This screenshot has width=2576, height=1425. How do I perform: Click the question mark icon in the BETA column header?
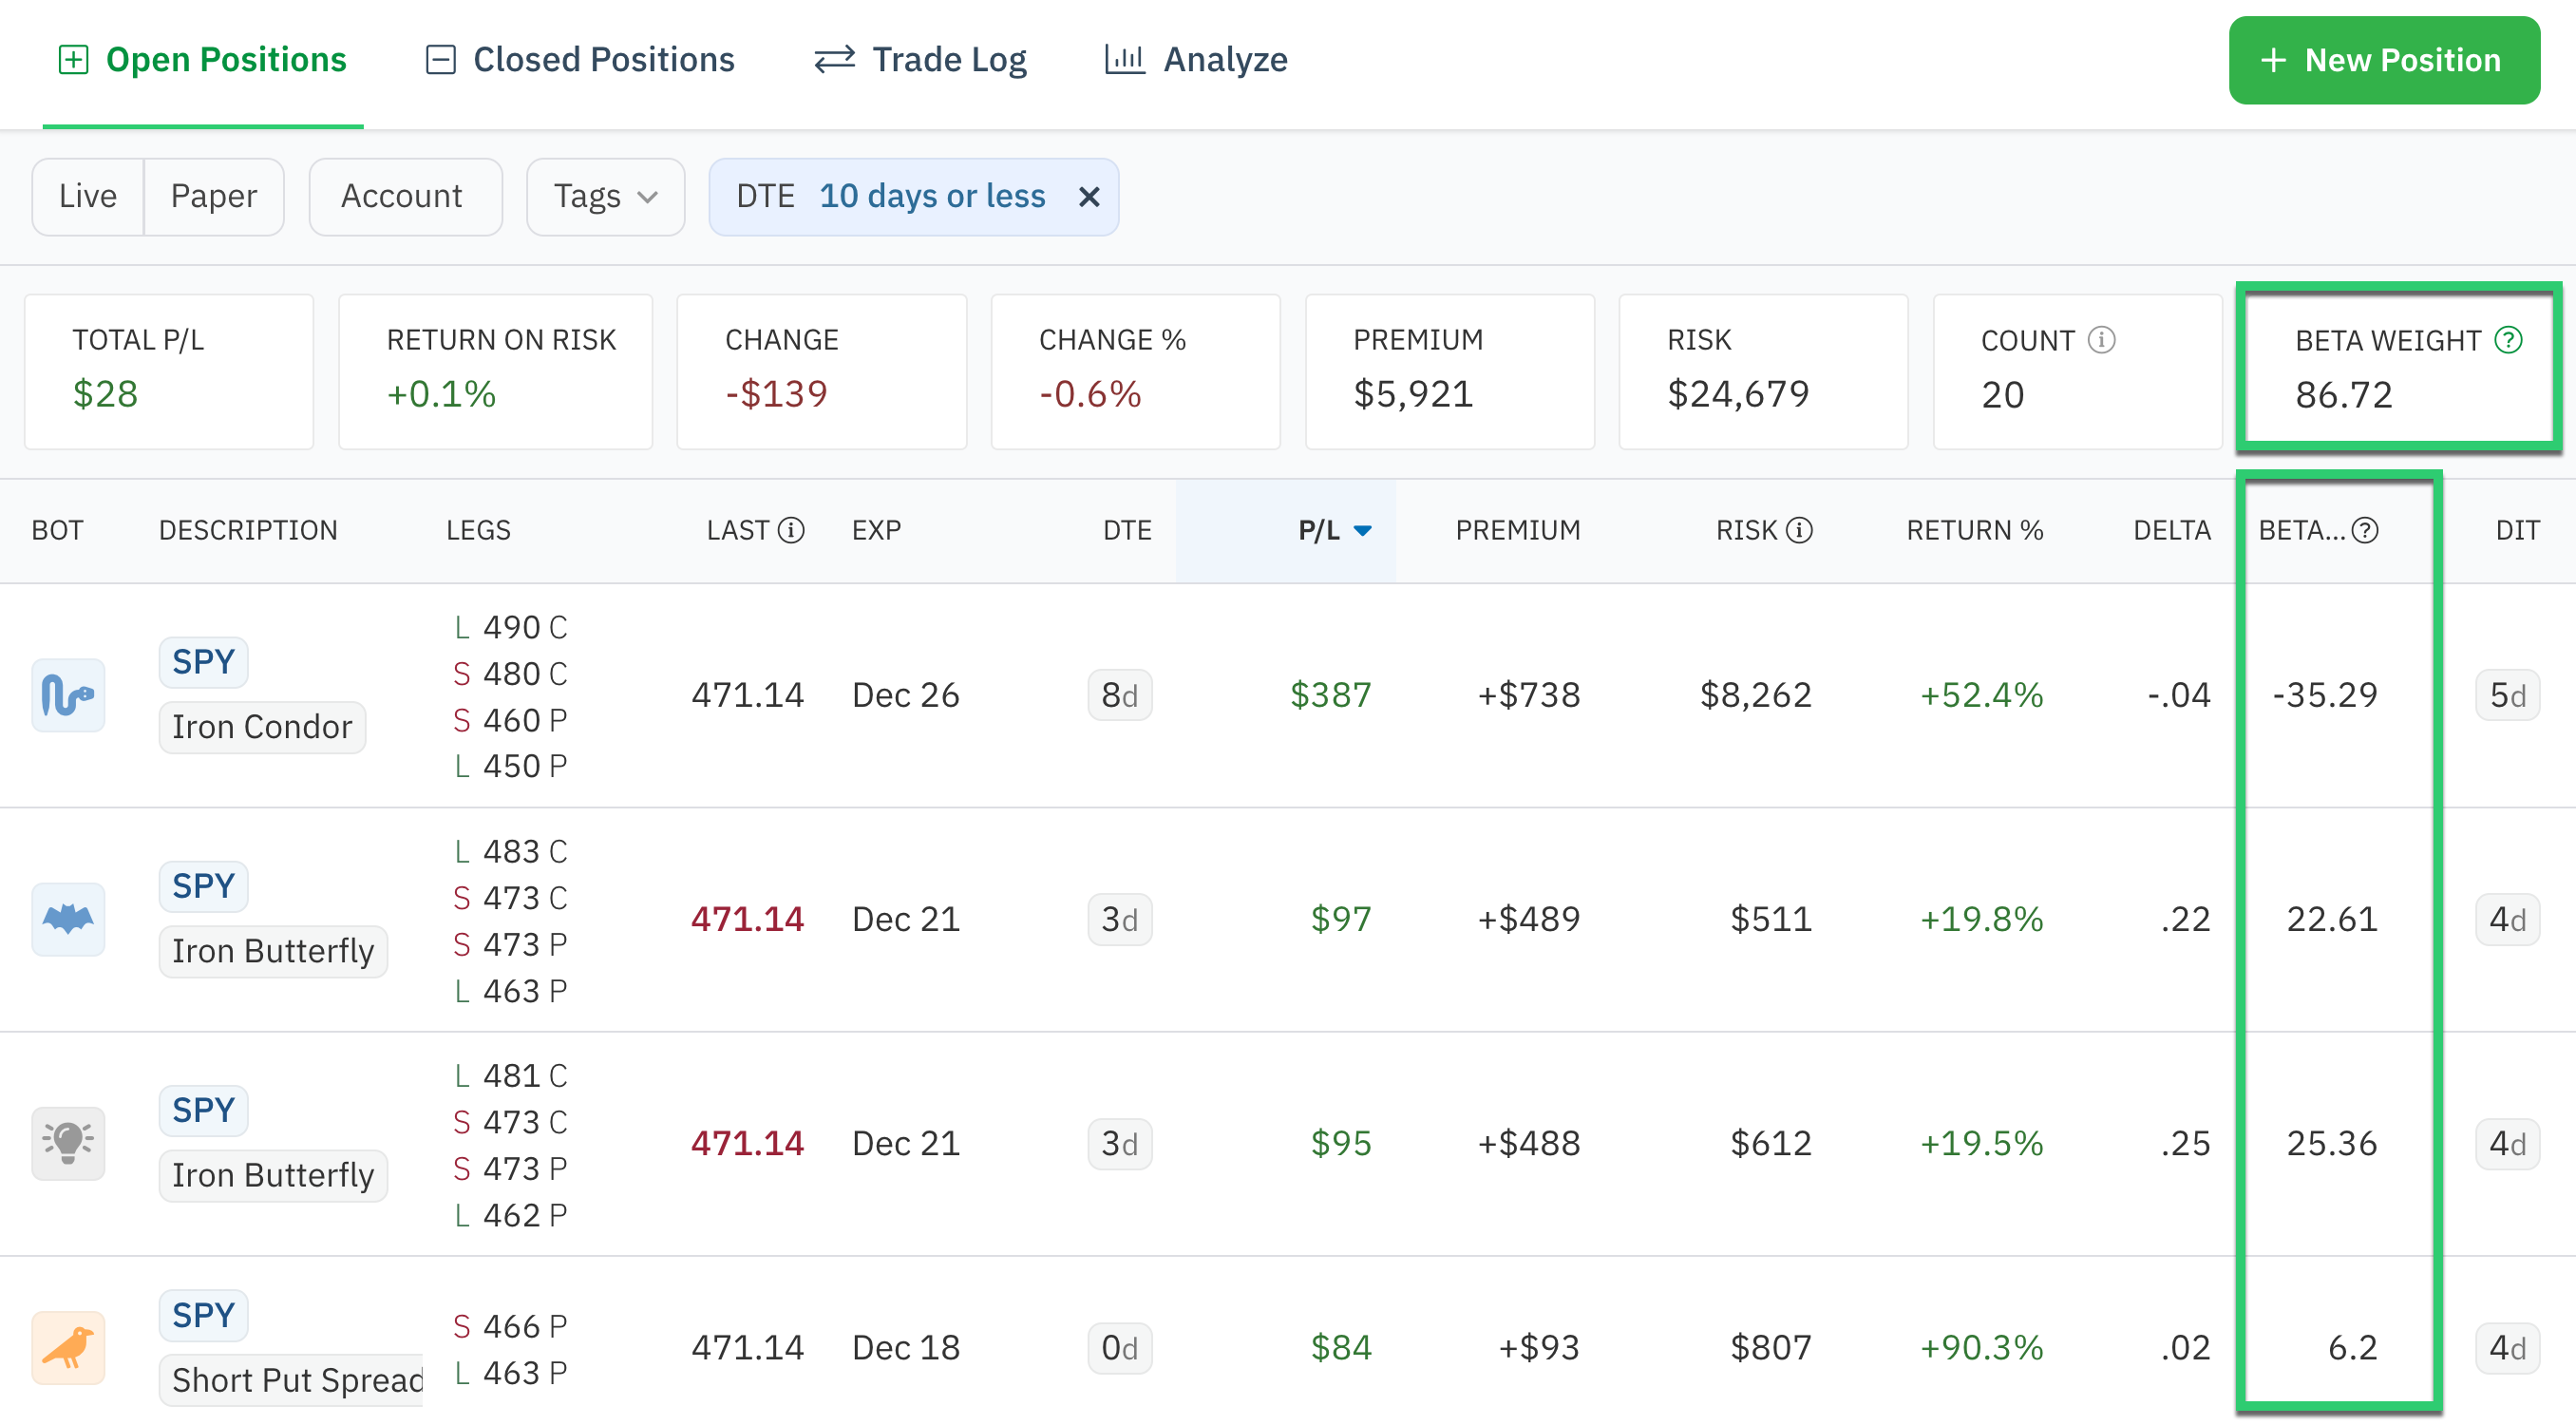[x=2365, y=531]
